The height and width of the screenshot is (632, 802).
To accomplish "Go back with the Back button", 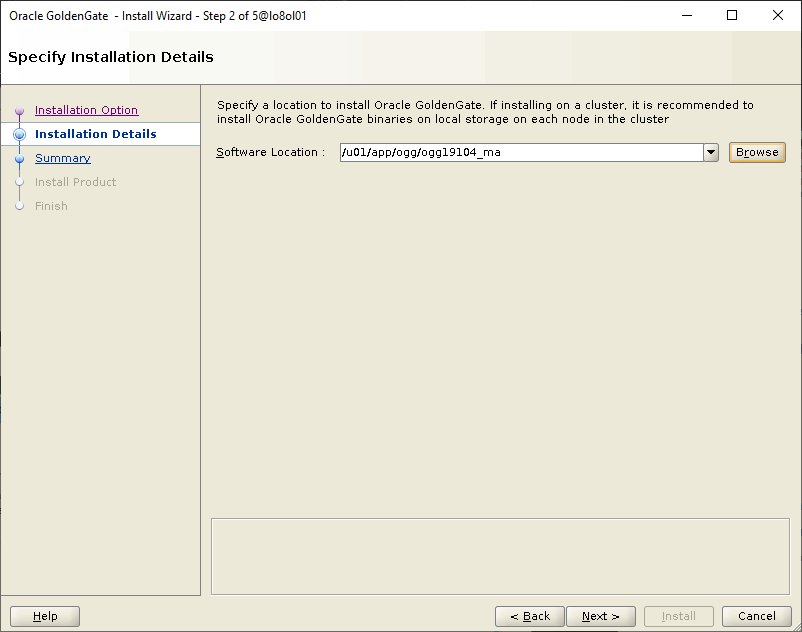I will (x=529, y=616).
